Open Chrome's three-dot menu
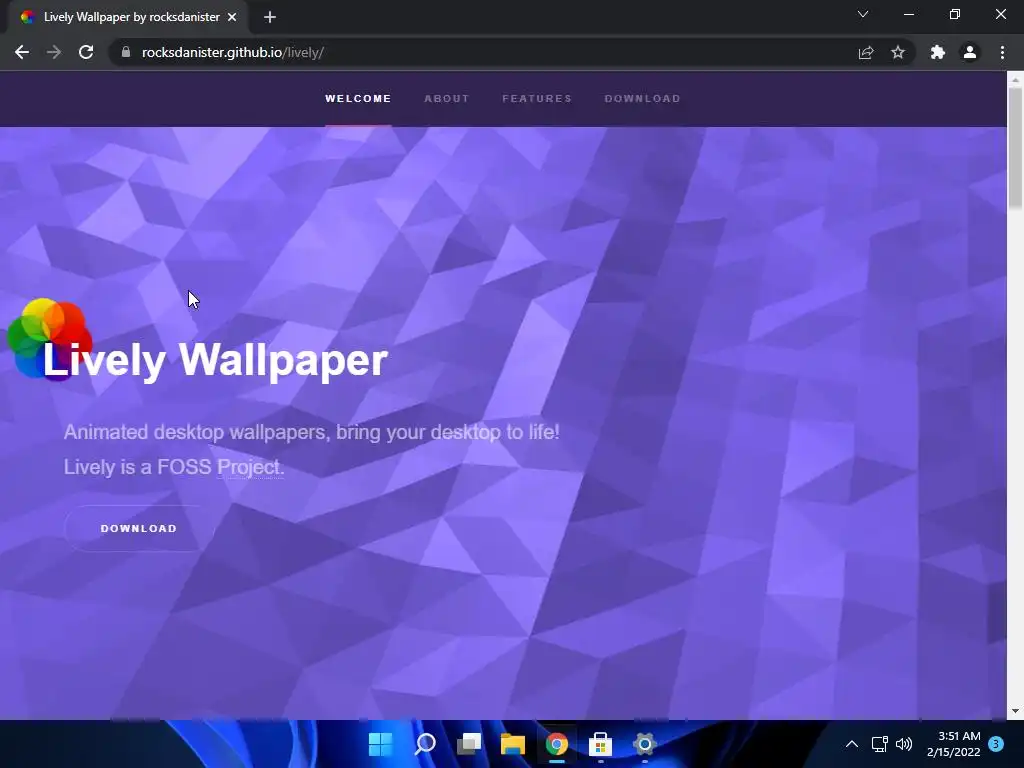 (x=1002, y=52)
